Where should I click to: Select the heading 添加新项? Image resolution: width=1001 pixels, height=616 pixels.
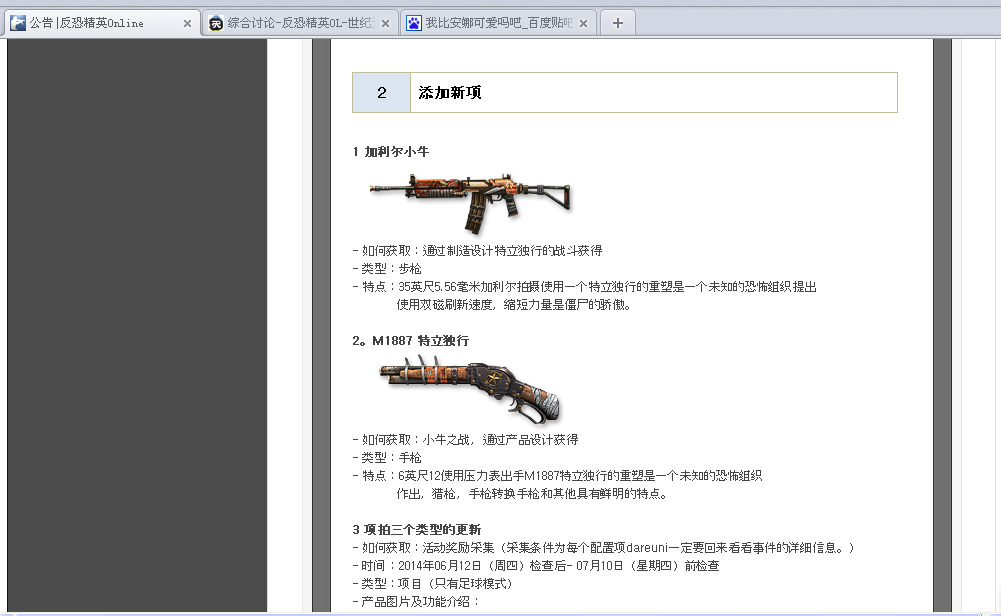pos(450,93)
